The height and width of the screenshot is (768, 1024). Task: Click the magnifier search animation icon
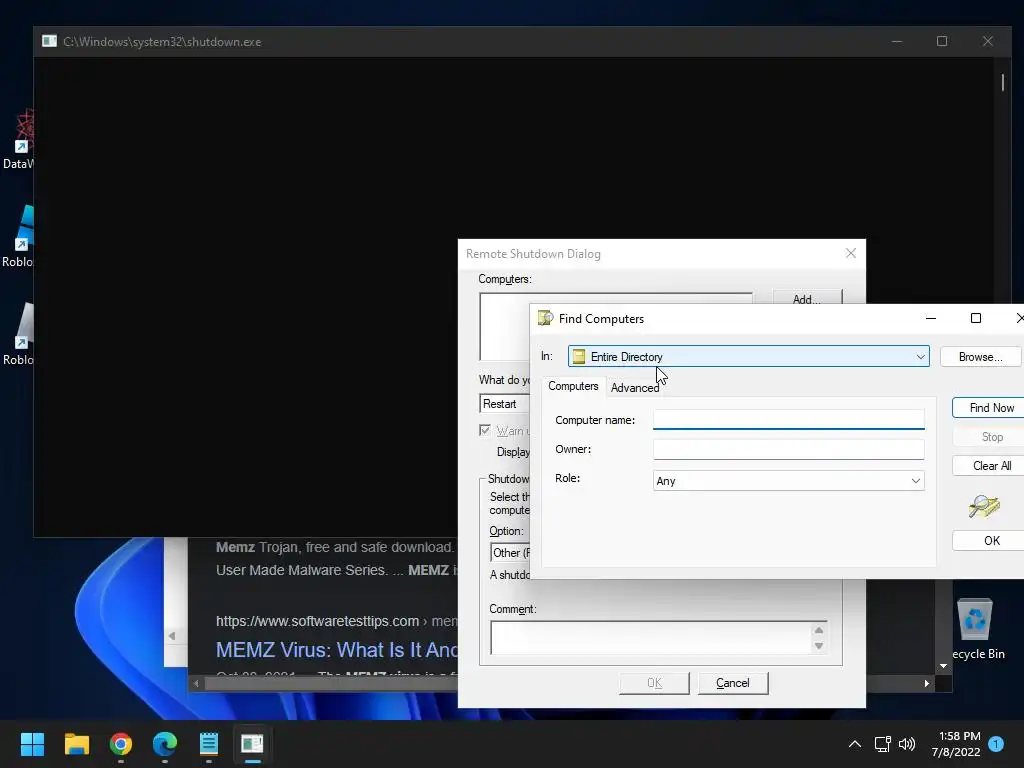tap(984, 505)
